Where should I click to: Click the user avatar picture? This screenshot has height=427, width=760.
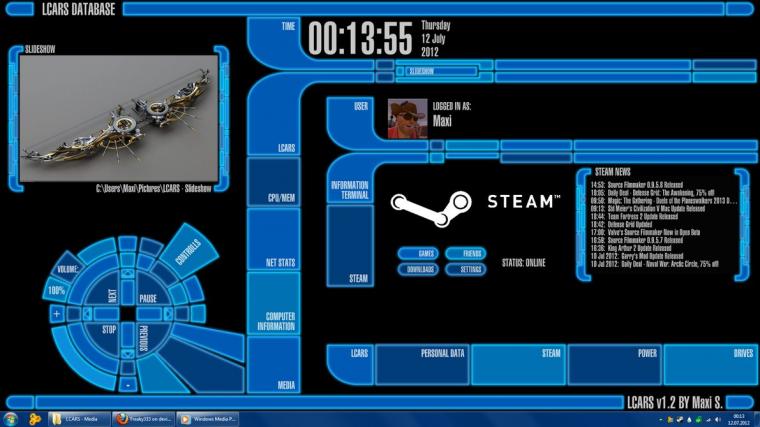point(408,119)
